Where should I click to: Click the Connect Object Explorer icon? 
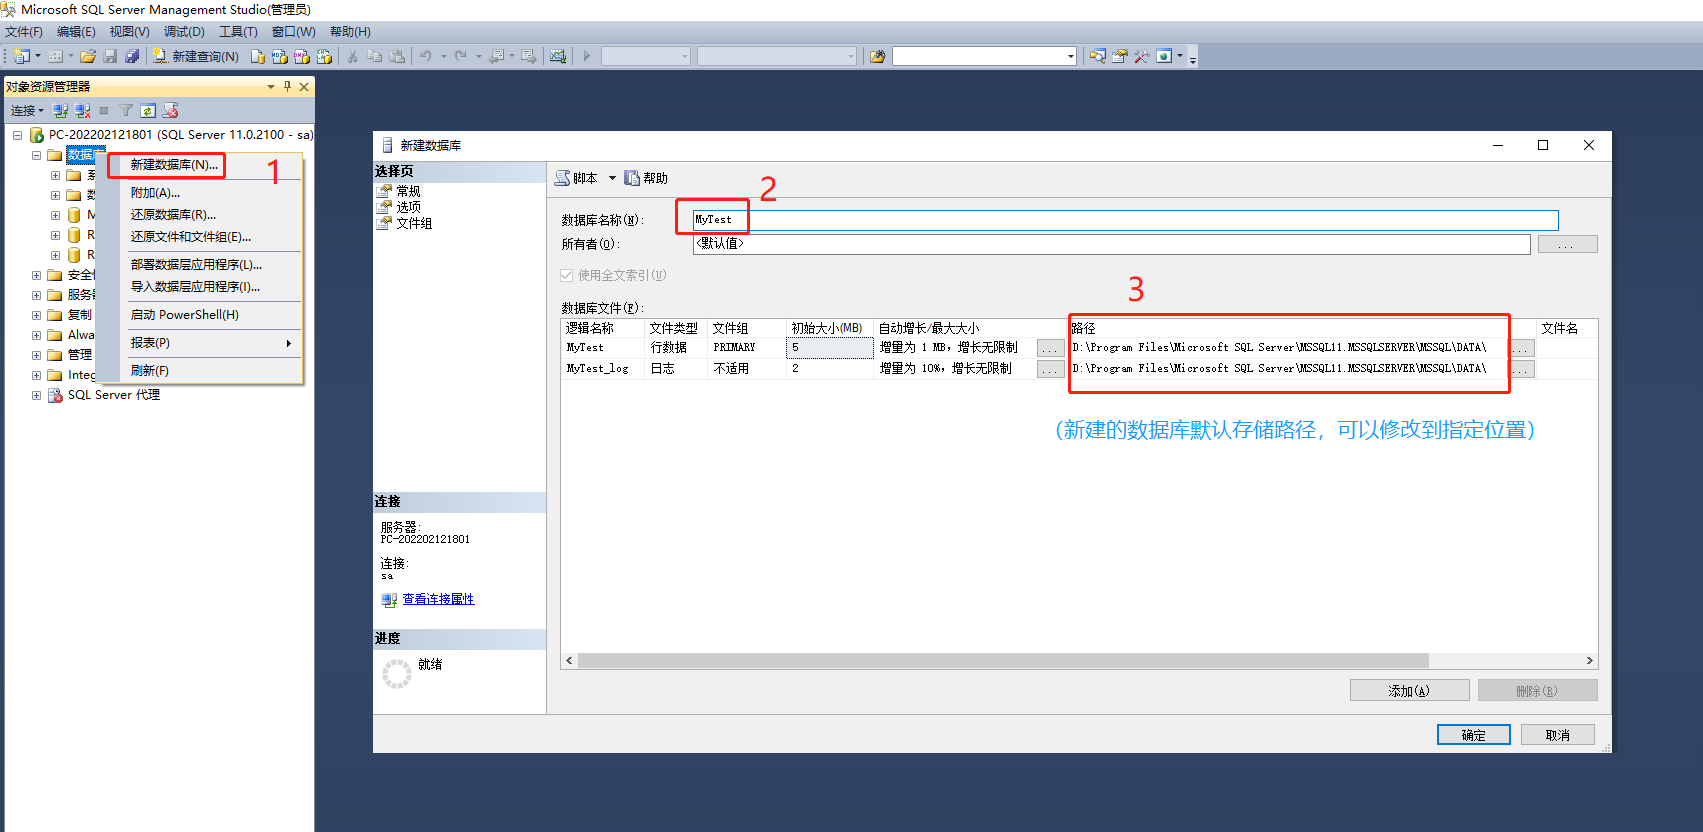click(60, 110)
